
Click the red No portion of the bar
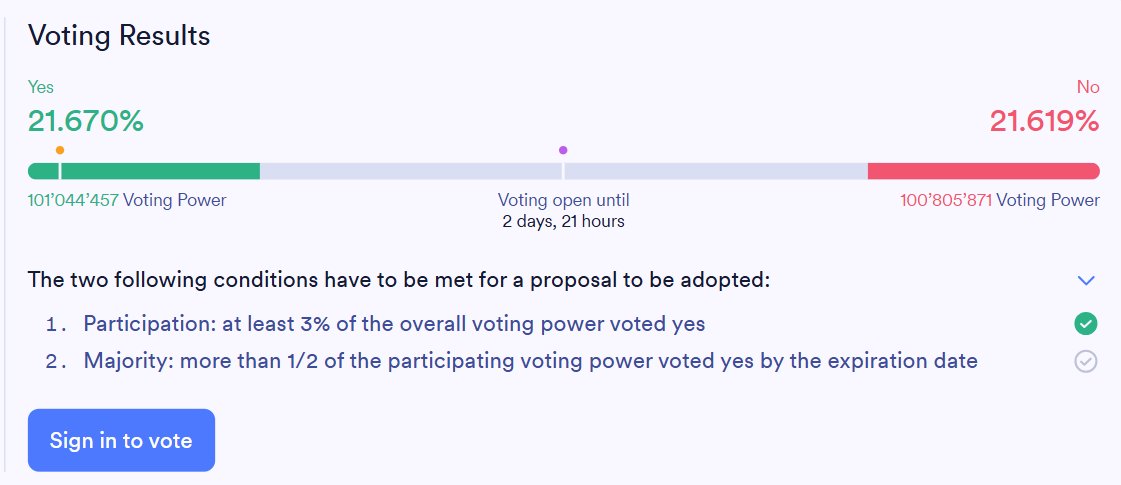coord(983,171)
